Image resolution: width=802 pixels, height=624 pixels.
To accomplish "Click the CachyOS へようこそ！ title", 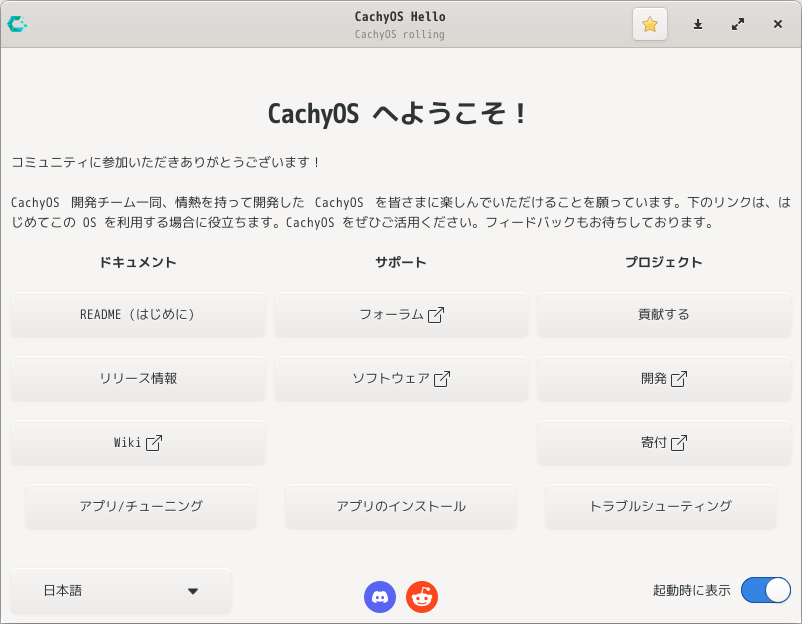I will [397, 114].
